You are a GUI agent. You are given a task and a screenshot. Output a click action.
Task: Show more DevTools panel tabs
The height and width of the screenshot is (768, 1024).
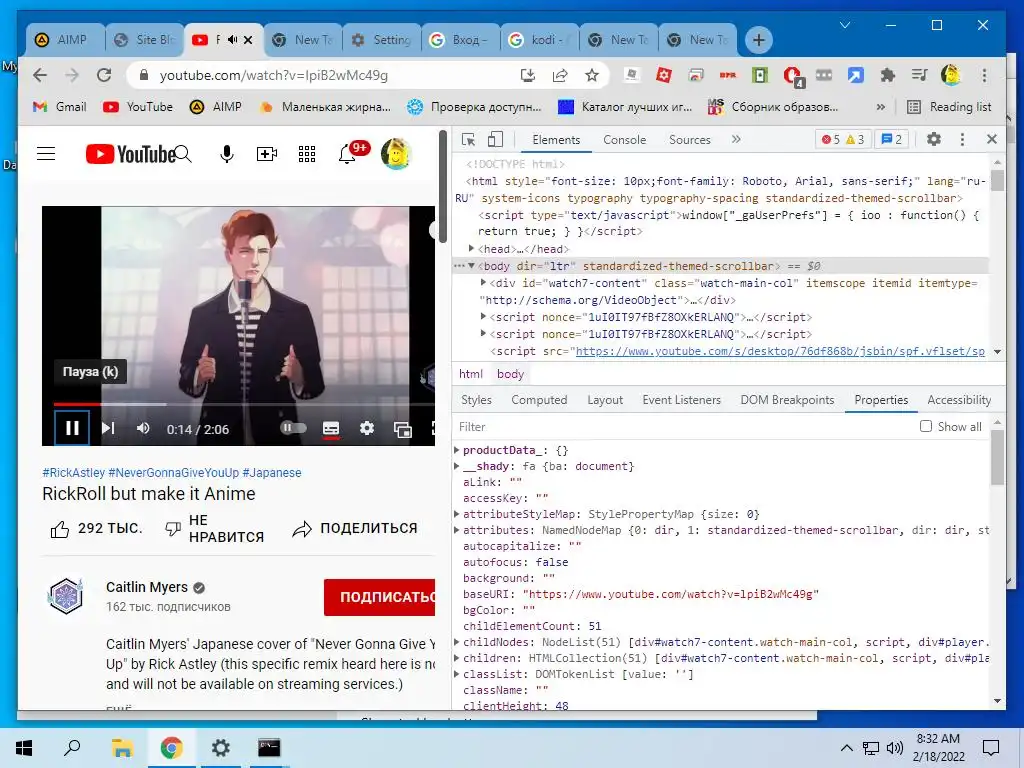click(x=736, y=139)
